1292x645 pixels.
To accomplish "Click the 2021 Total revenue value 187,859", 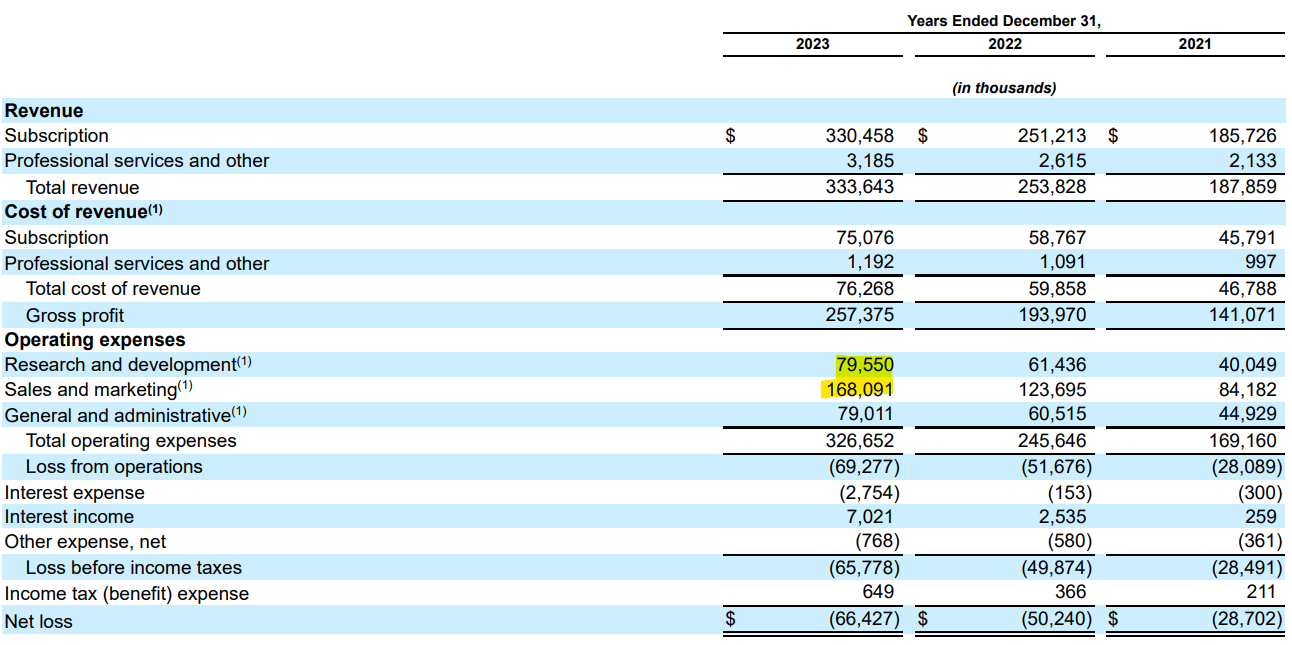I will point(1242,187).
